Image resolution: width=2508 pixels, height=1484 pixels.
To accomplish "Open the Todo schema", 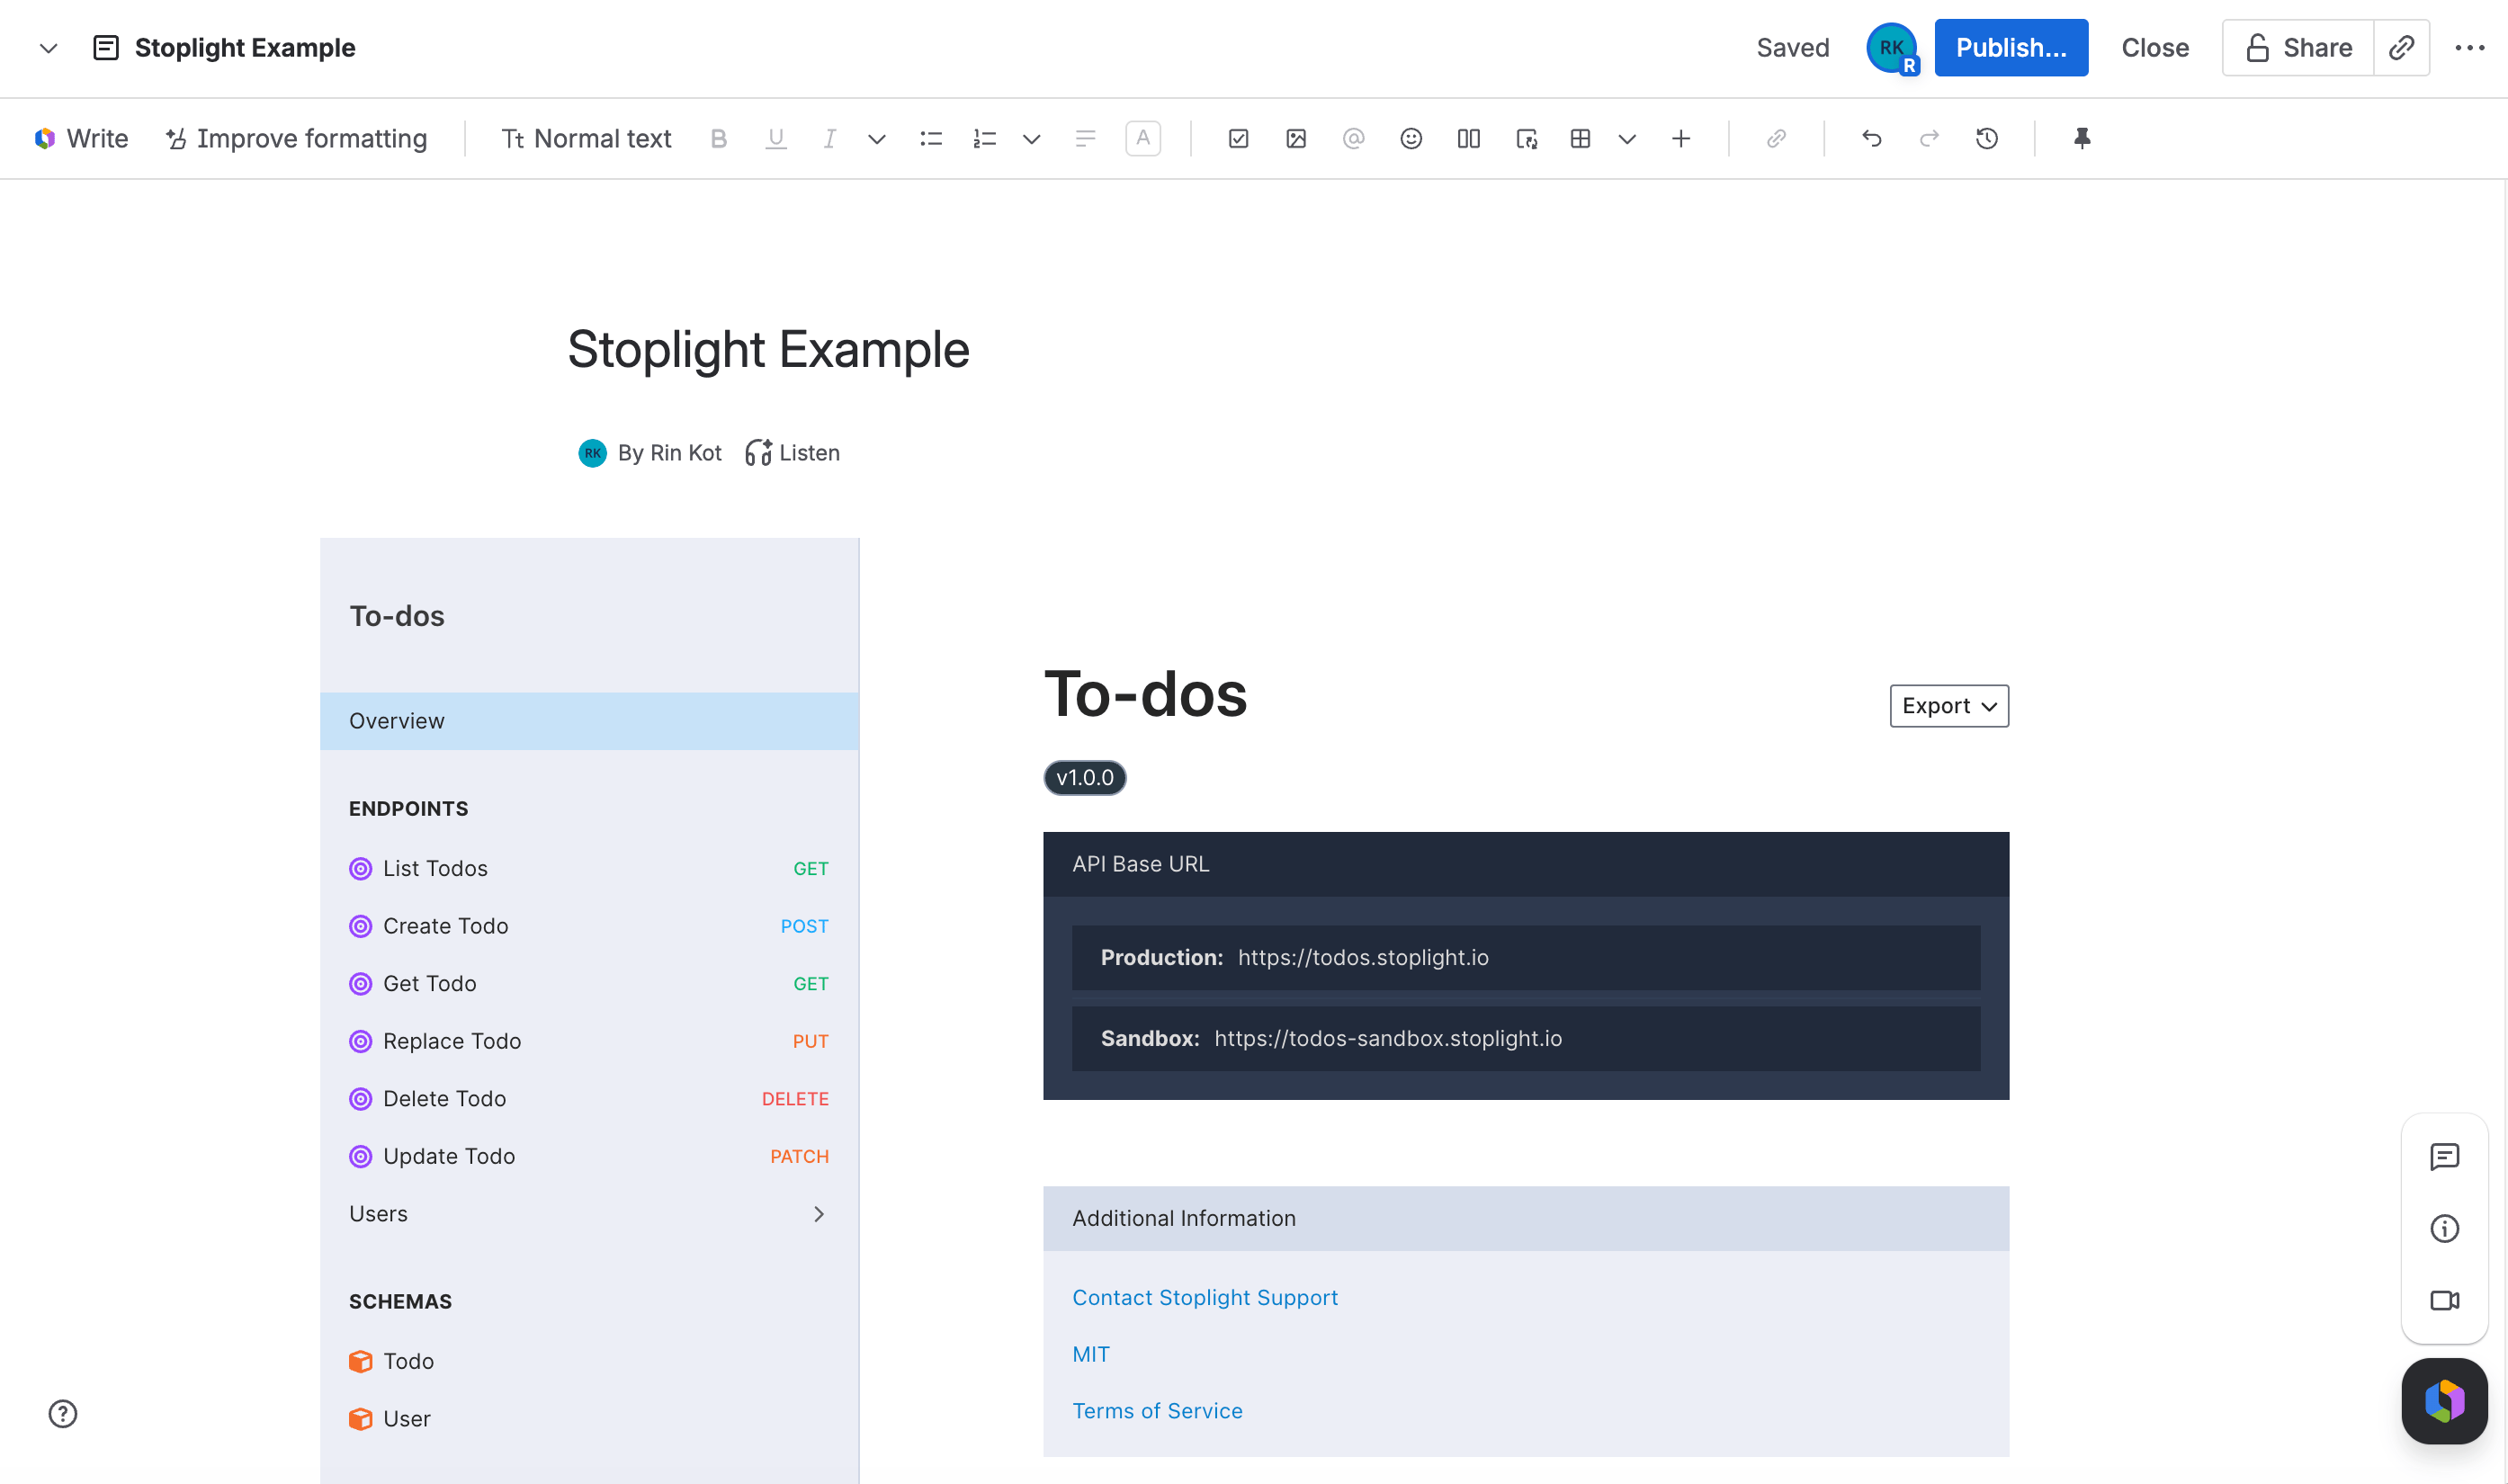I will click(x=589, y=1361).
